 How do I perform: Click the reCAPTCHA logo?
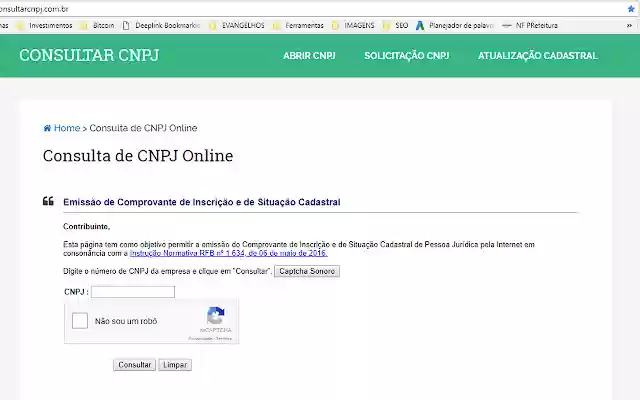[x=216, y=316]
